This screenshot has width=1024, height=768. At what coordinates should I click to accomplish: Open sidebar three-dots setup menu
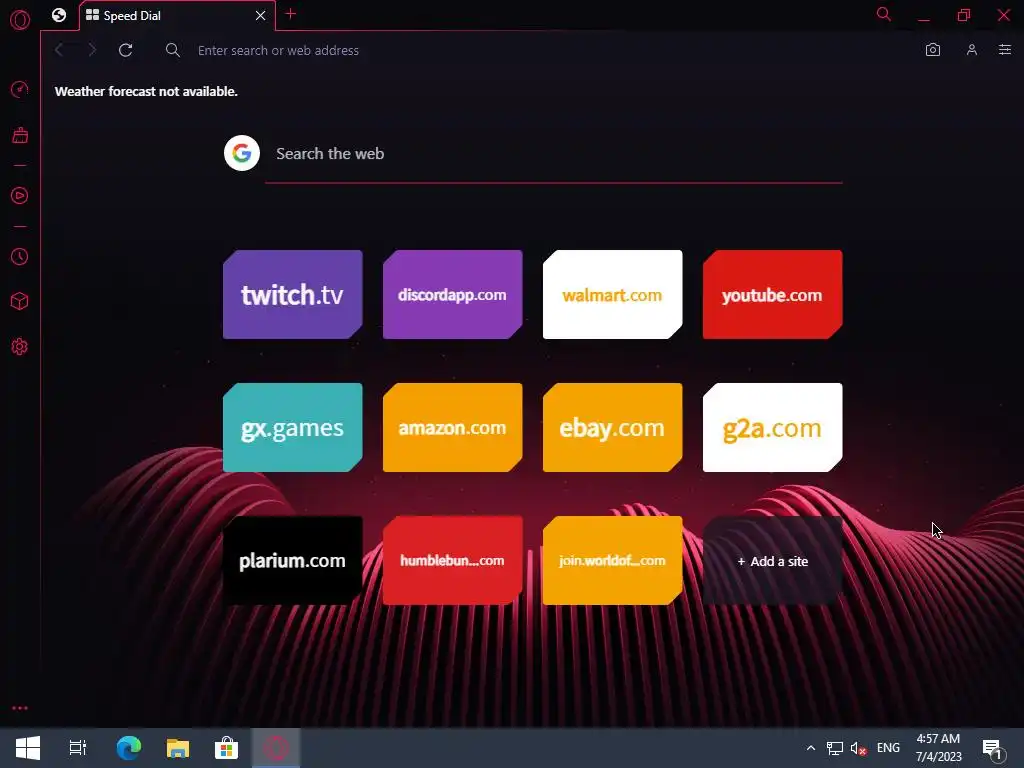pos(20,708)
